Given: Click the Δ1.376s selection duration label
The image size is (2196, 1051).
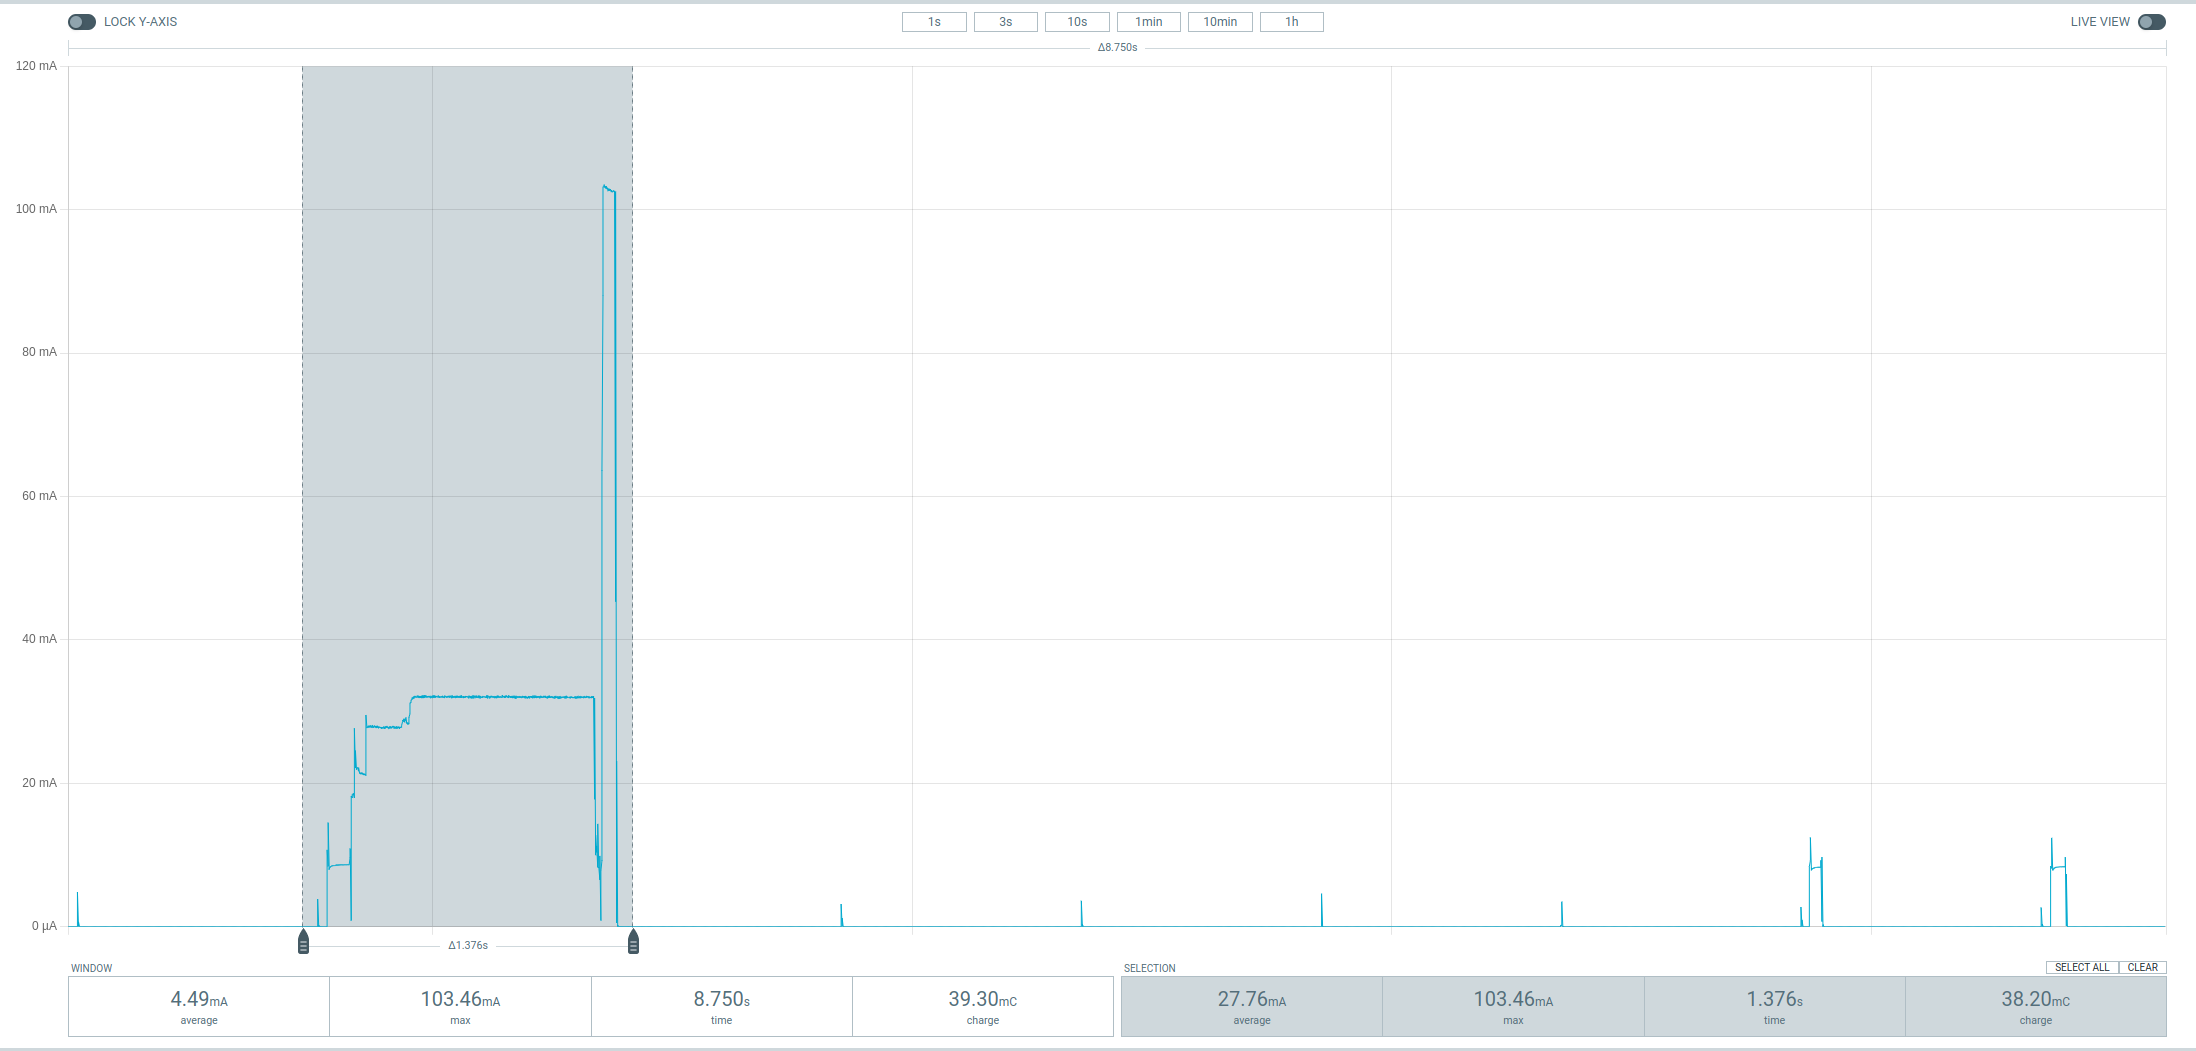Looking at the screenshot, I should [468, 945].
